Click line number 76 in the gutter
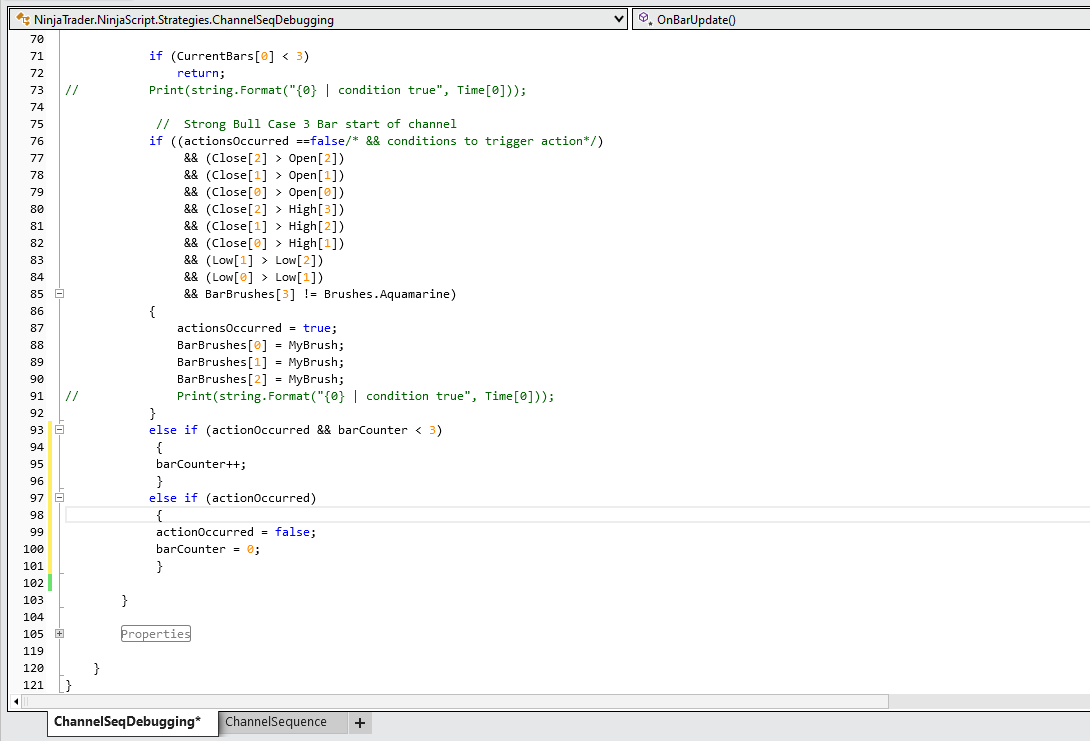Image resolution: width=1090 pixels, height=741 pixels. [37, 141]
